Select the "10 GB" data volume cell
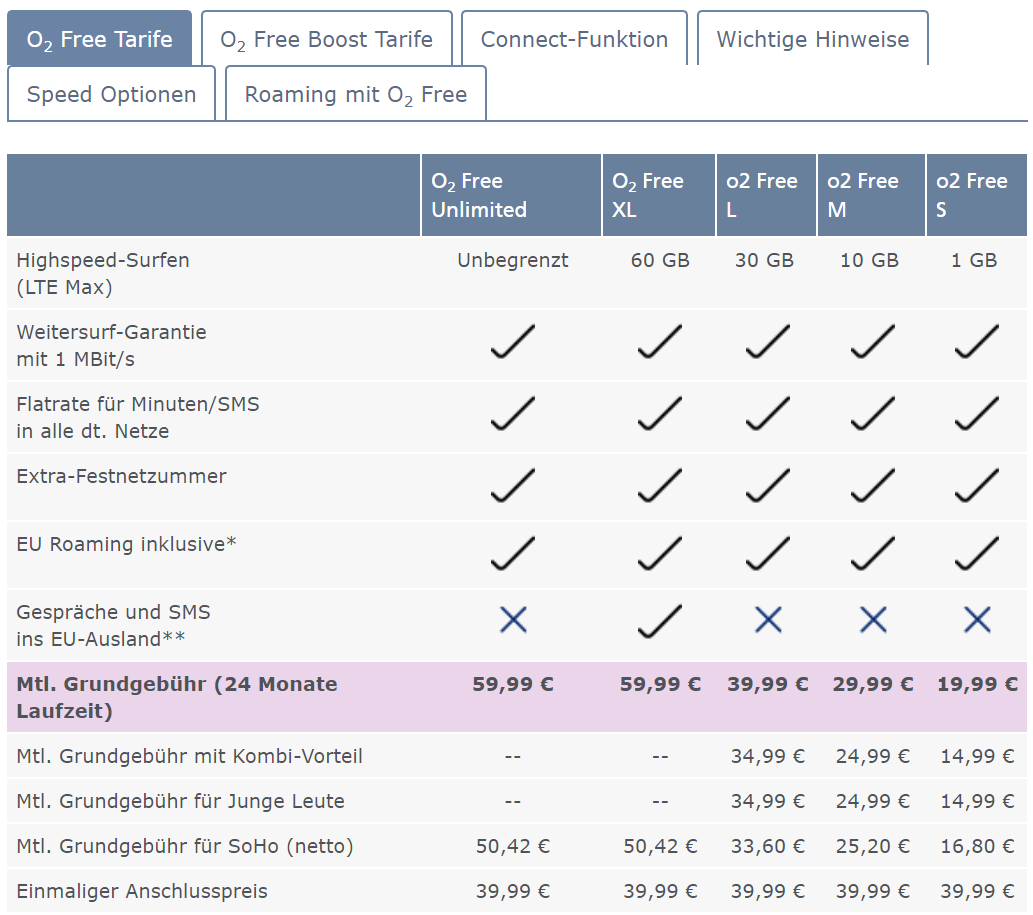This screenshot has height=915, width=1033. (x=869, y=260)
